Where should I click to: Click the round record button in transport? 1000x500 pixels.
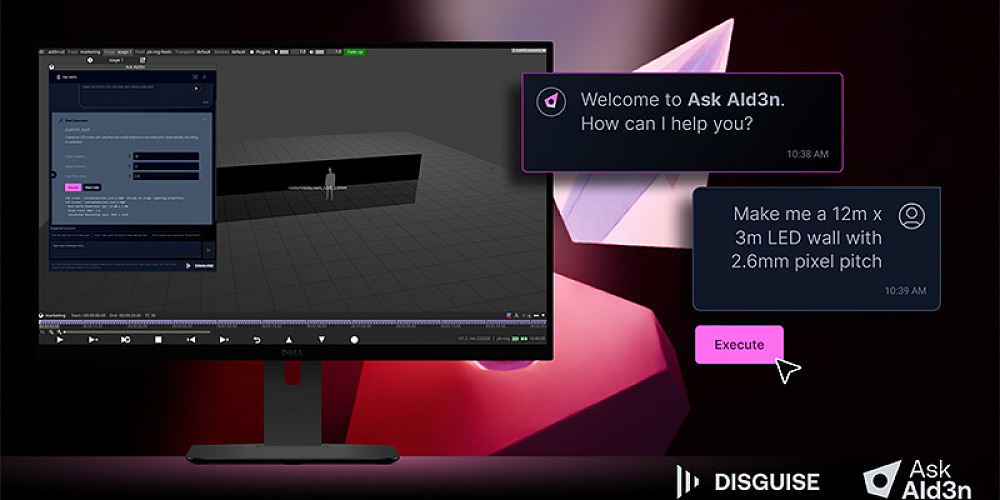click(x=354, y=340)
